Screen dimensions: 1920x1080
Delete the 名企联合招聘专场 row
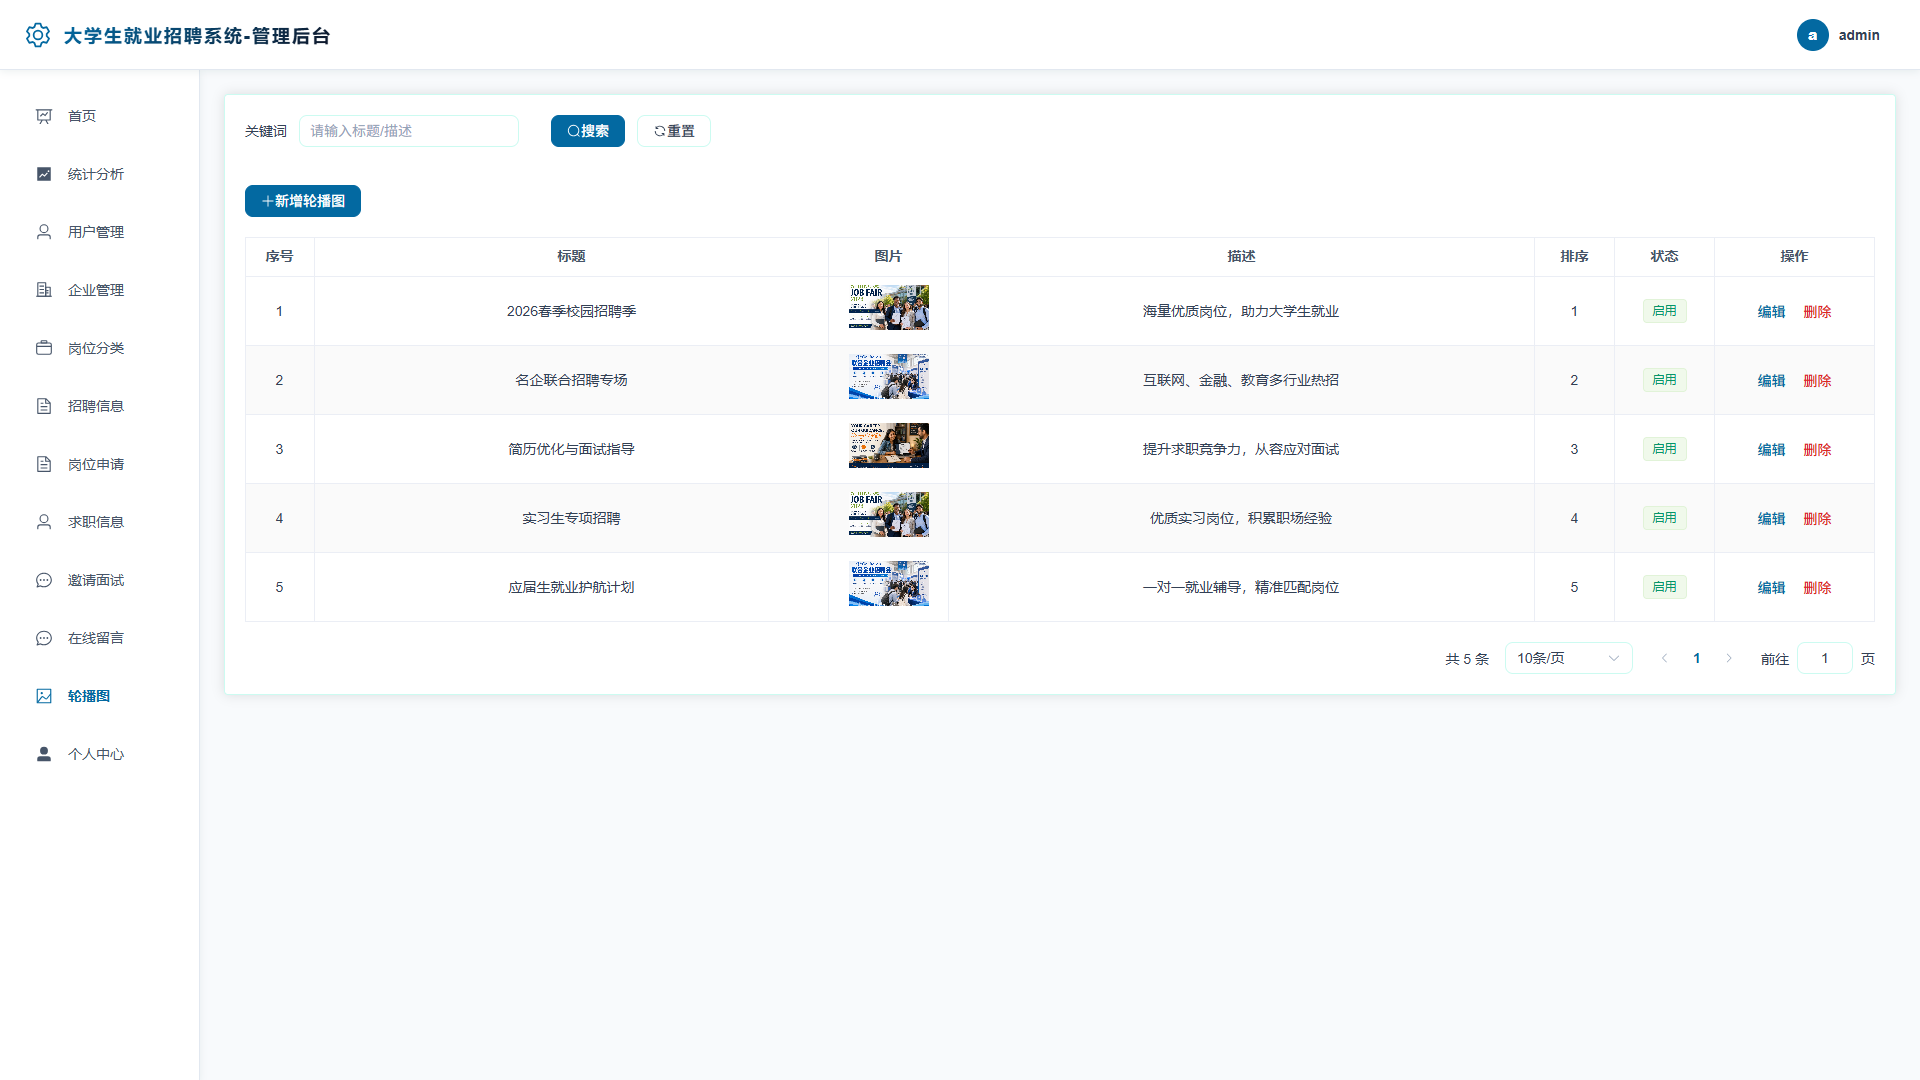click(x=1817, y=381)
